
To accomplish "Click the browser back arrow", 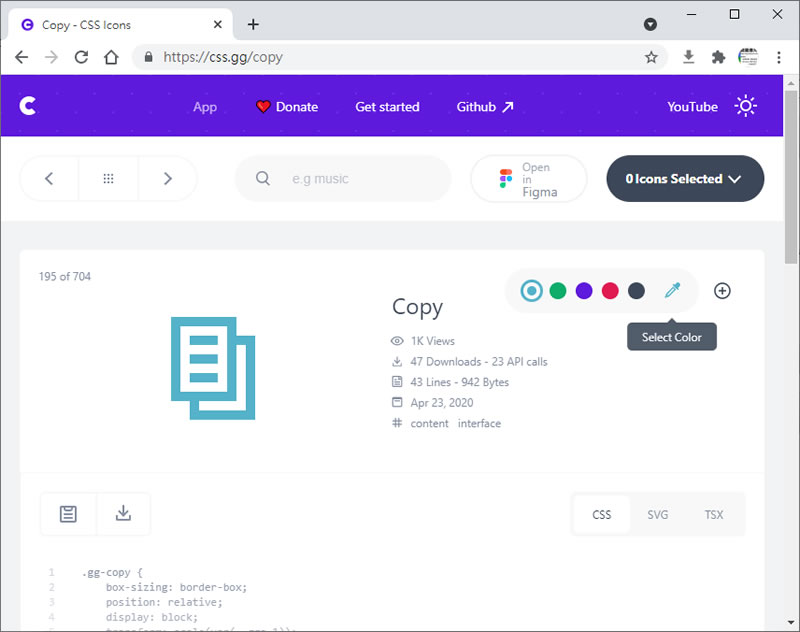I will click(21, 57).
